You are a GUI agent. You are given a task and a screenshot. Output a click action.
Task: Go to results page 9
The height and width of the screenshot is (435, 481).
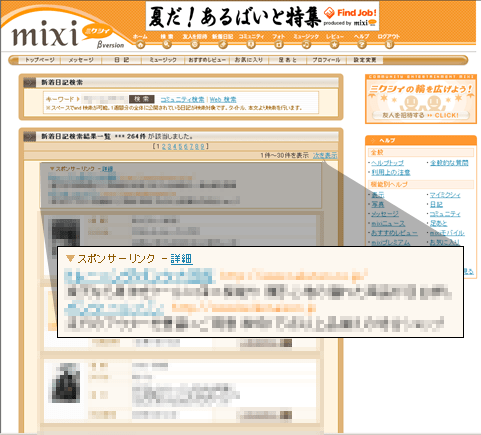coord(202,146)
